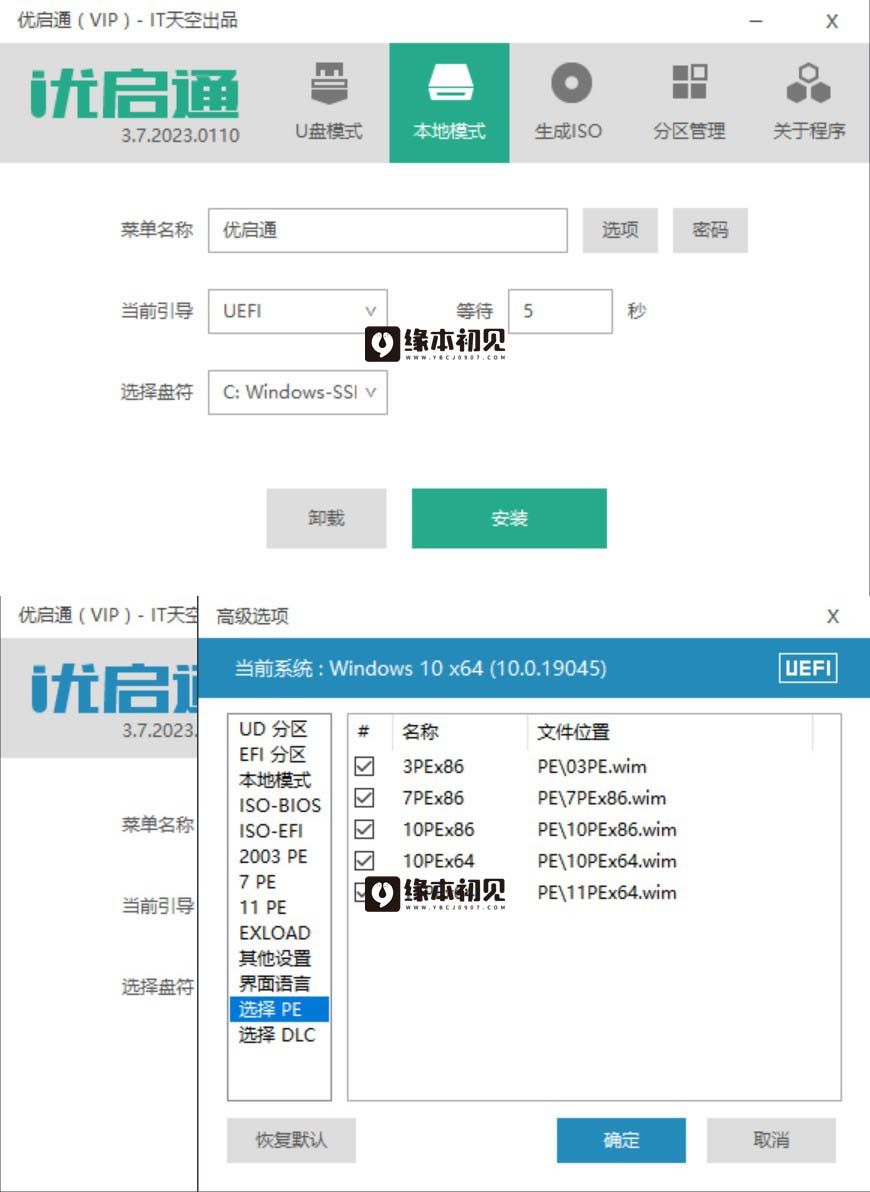Close the top 优启通 window
The image size is (870, 1192).
[832, 21]
